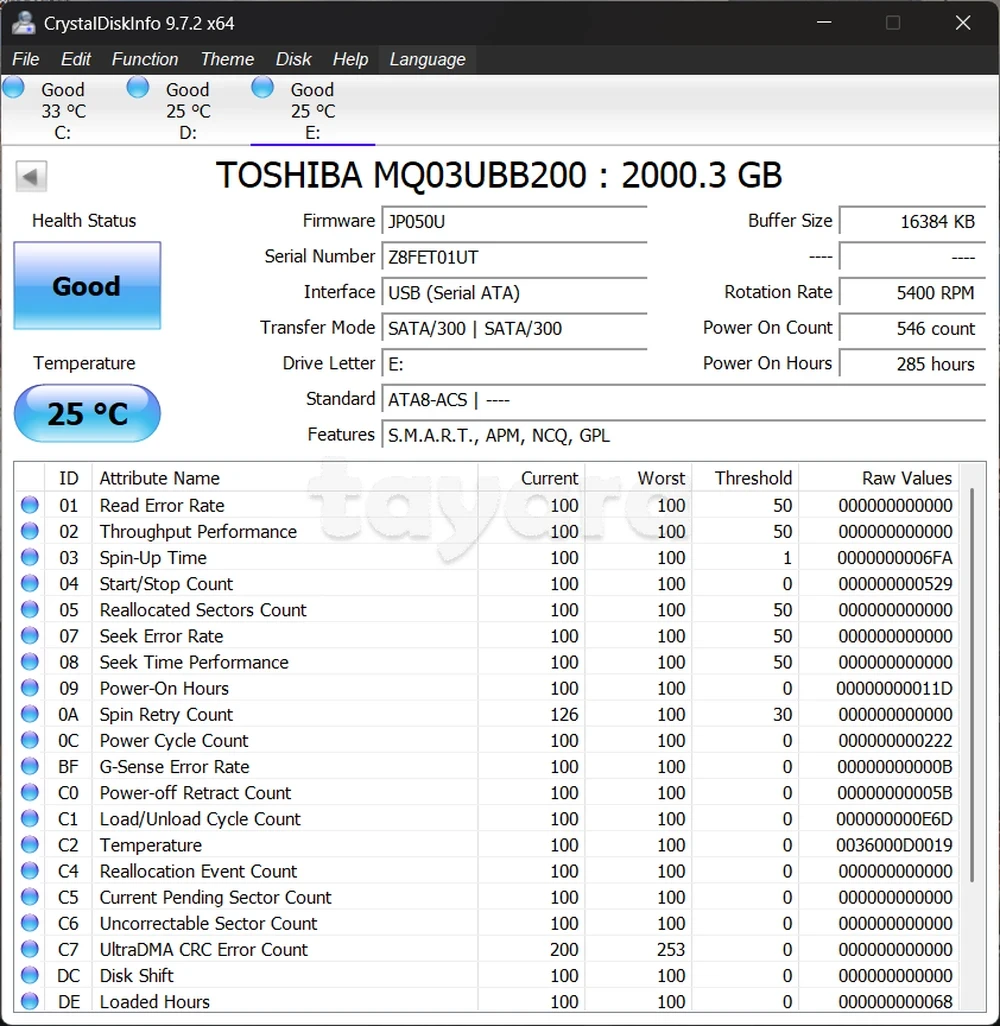Image resolution: width=1000 pixels, height=1026 pixels.
Task: Click the Serial Number field
Action: pyautogui.click(x=515, y=257)
